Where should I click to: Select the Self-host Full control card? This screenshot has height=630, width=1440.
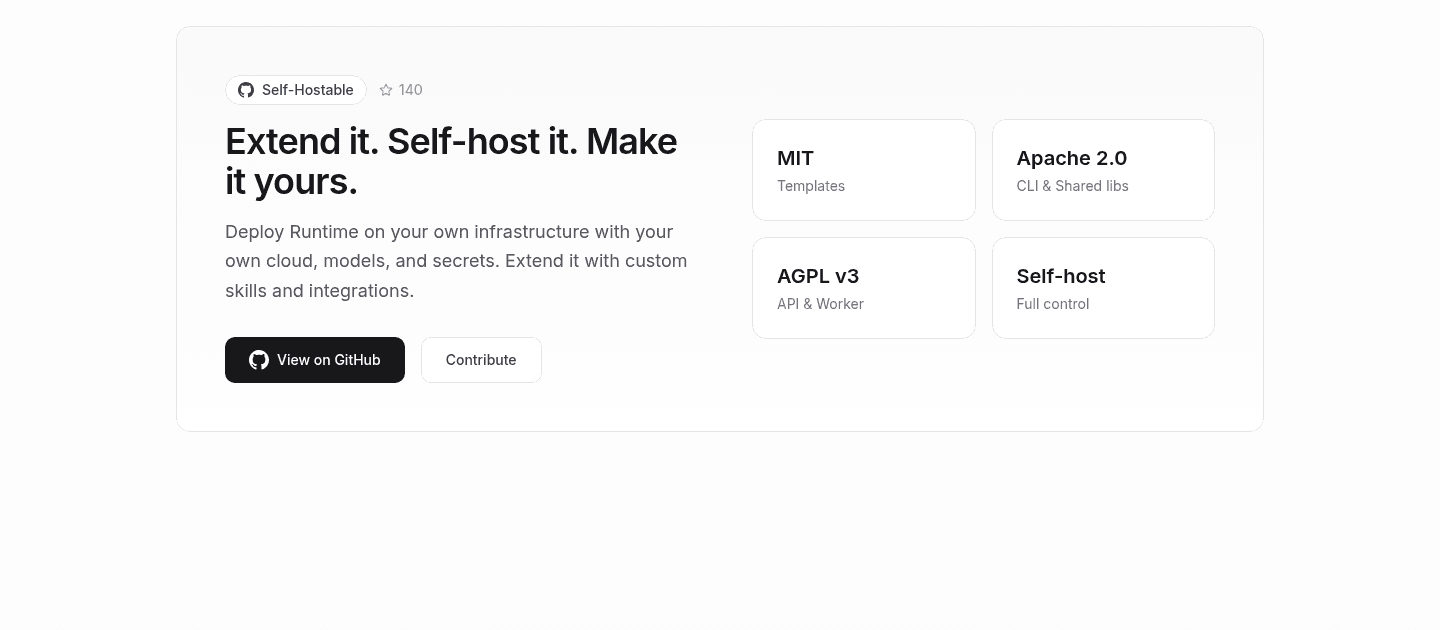(x=1103, y=288)
